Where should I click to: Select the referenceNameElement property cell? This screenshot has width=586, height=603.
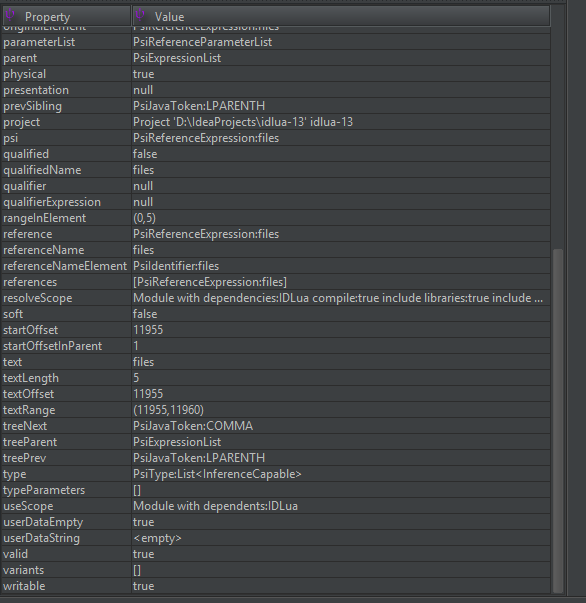tap(66, 266)
